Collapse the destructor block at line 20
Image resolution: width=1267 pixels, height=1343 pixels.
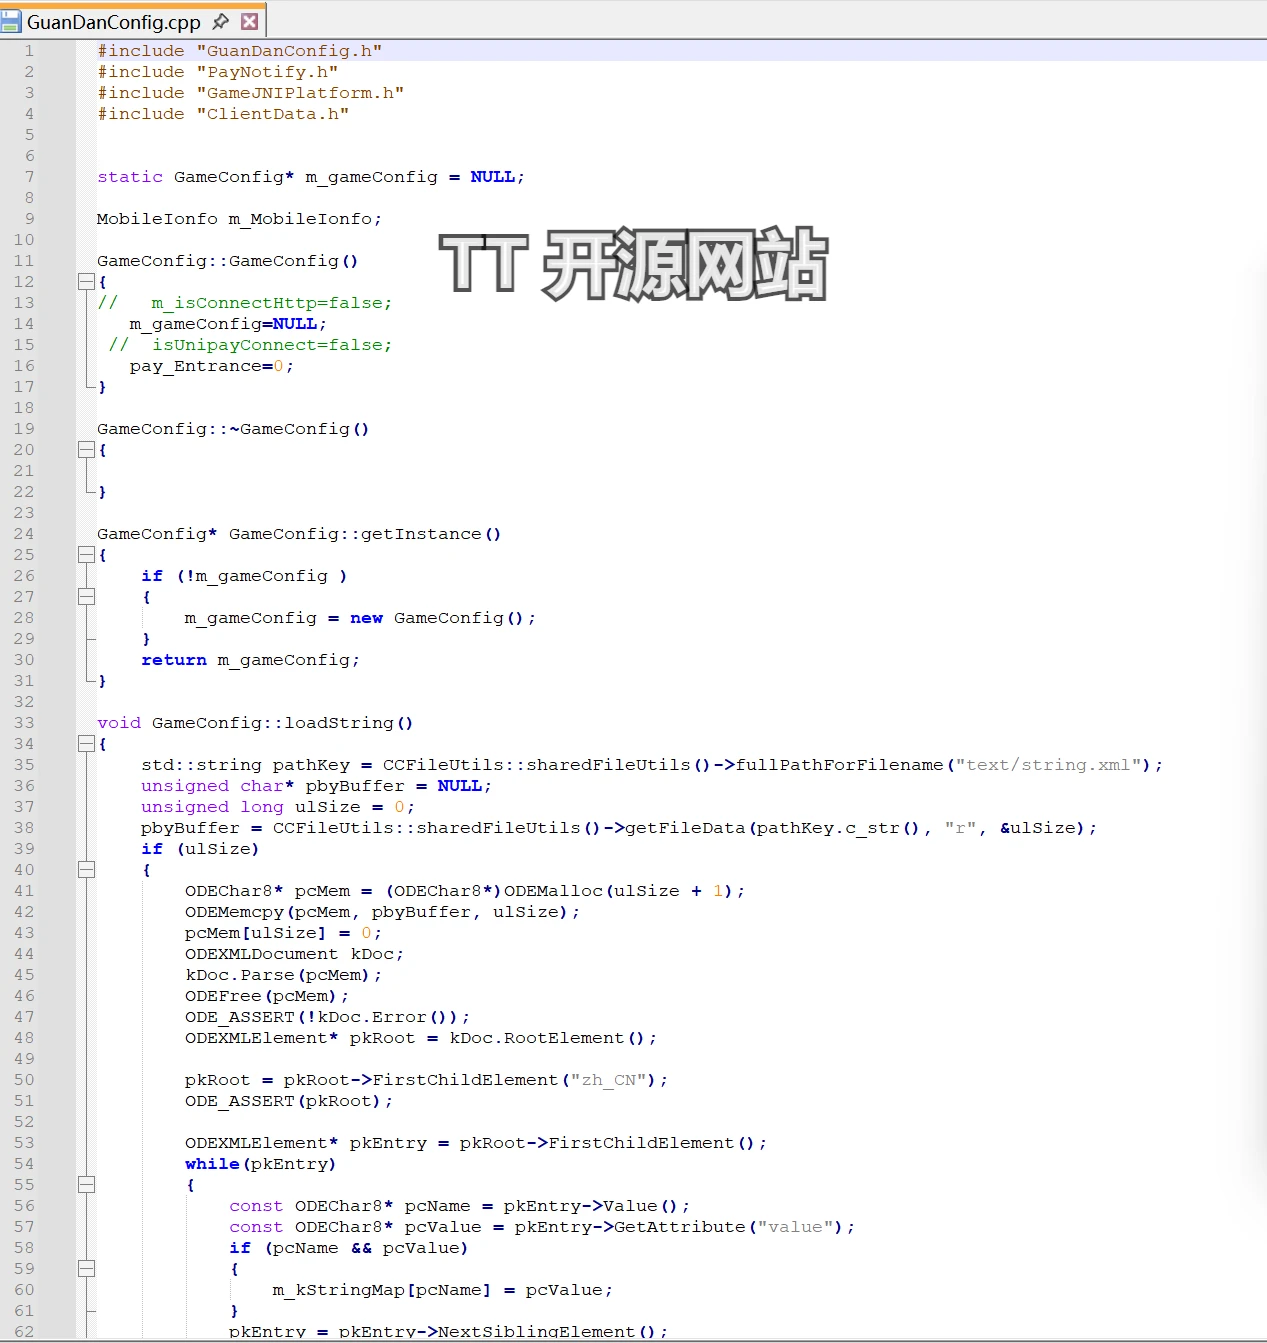86,450
